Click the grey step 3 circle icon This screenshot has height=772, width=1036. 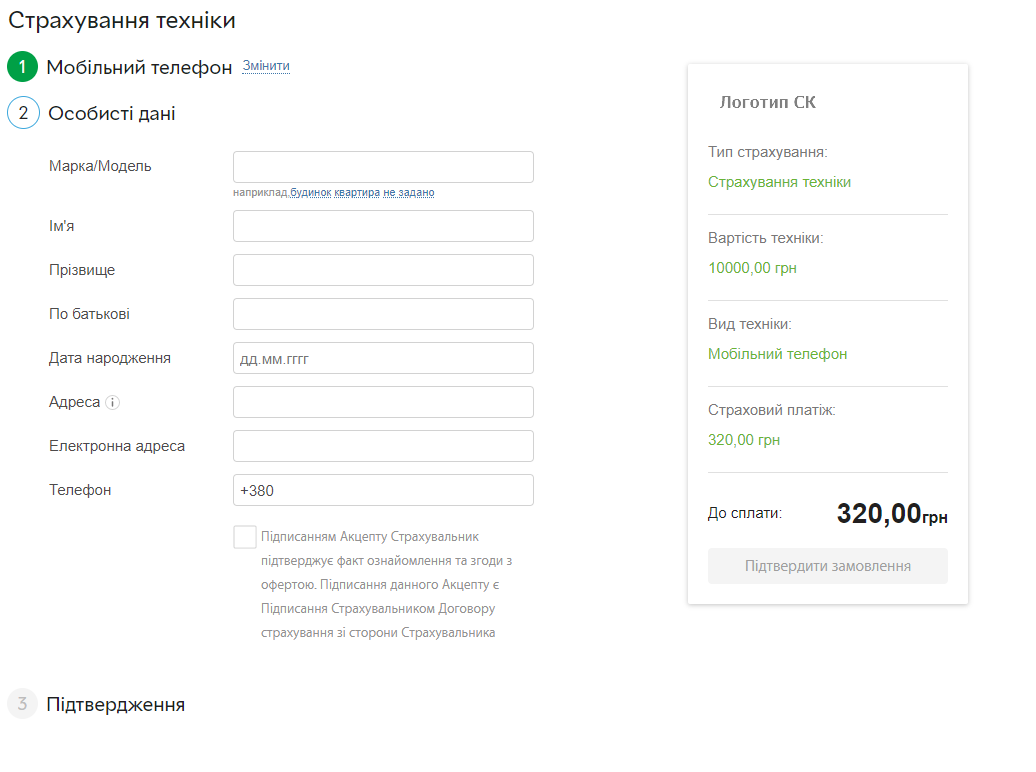22,704
